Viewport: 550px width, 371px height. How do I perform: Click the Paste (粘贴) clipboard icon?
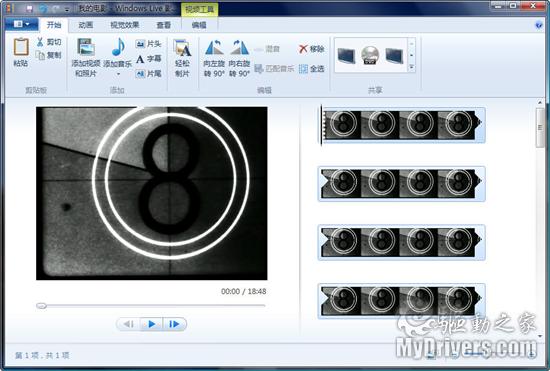click(21, 47)
